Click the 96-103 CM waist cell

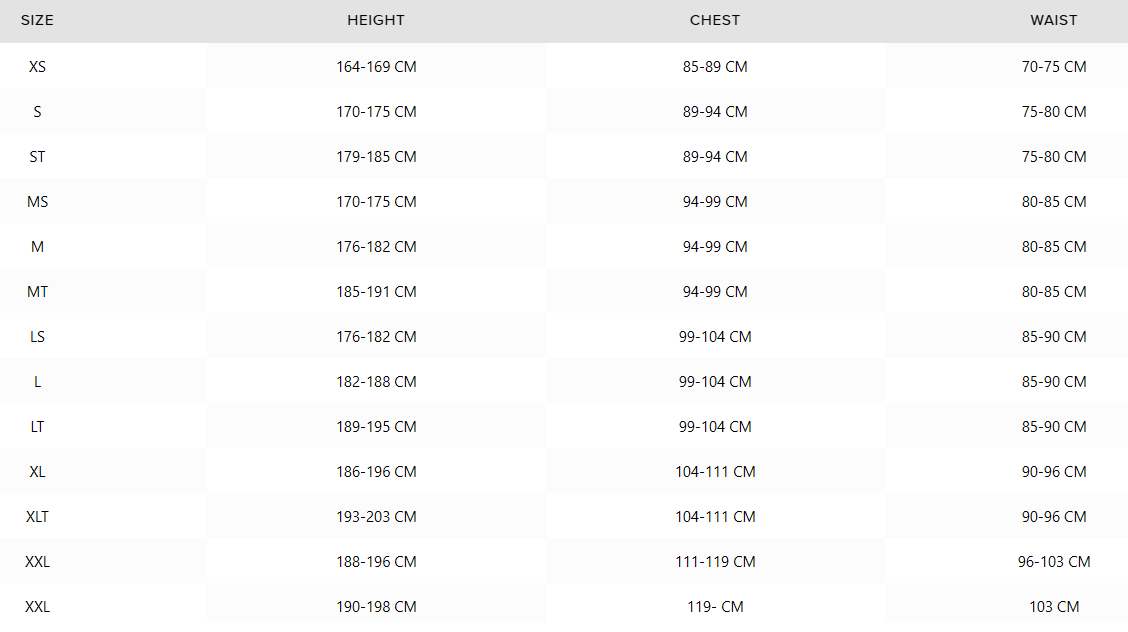point(1054,562)
